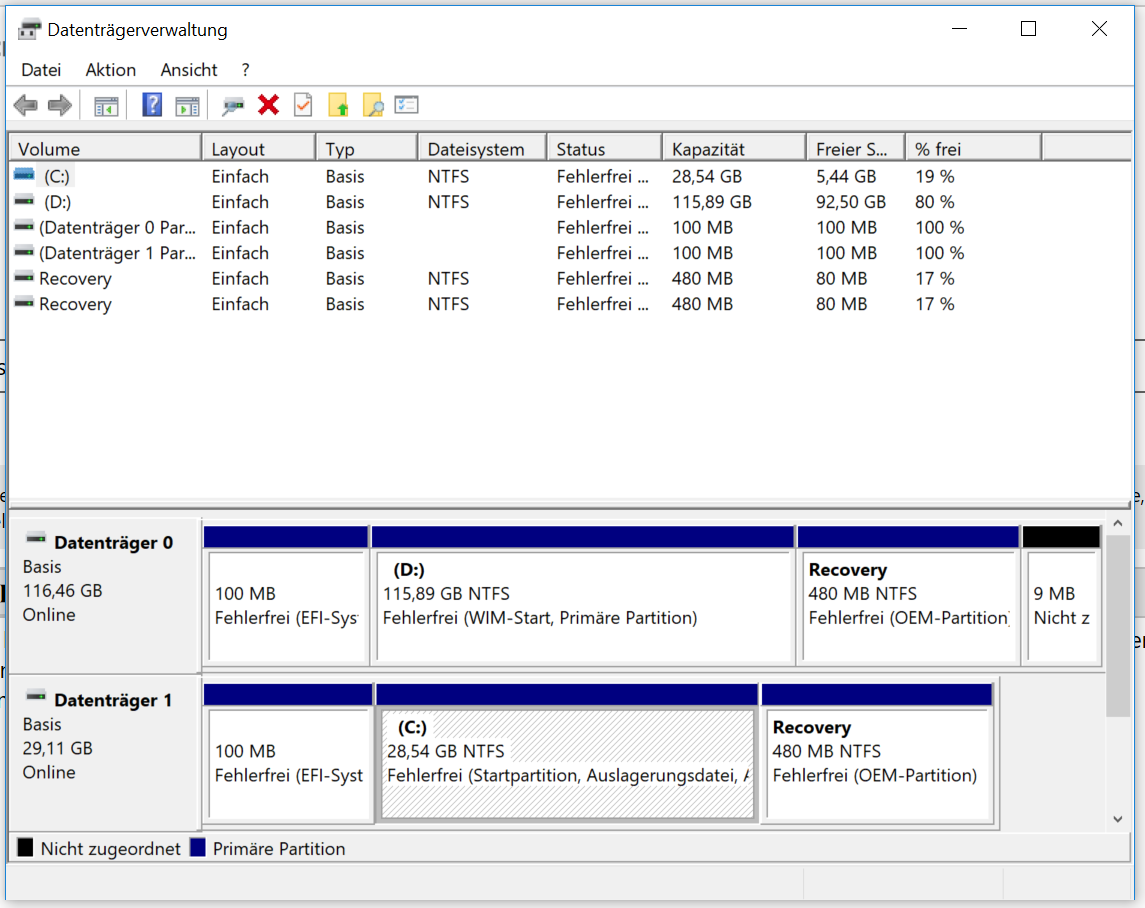Select the Recovery partition on Datenträger 0

click(908, 595)
